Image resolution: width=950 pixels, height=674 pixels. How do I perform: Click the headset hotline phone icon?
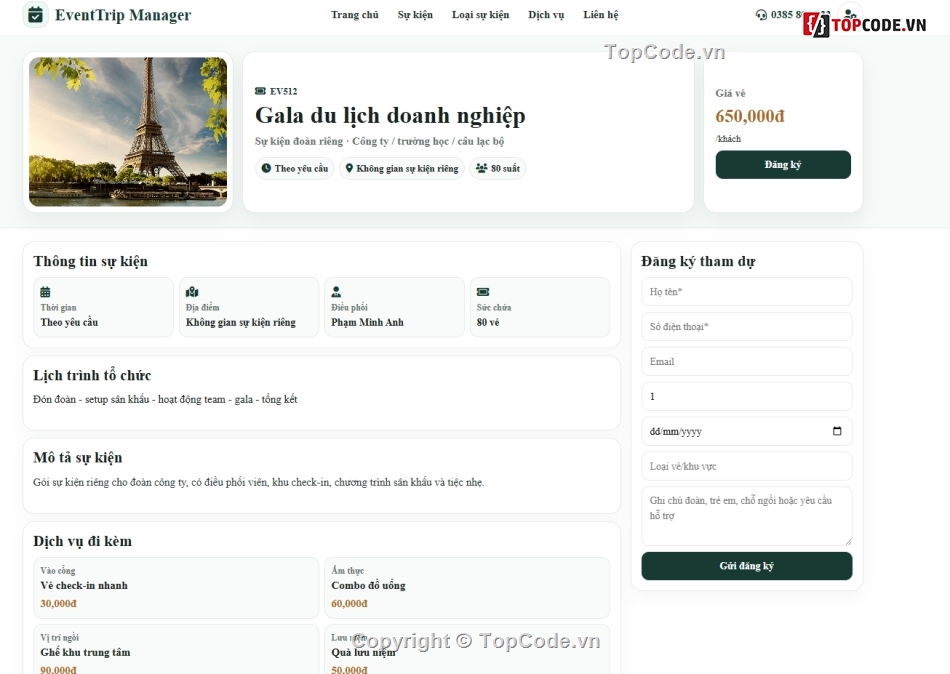point(761,15)
